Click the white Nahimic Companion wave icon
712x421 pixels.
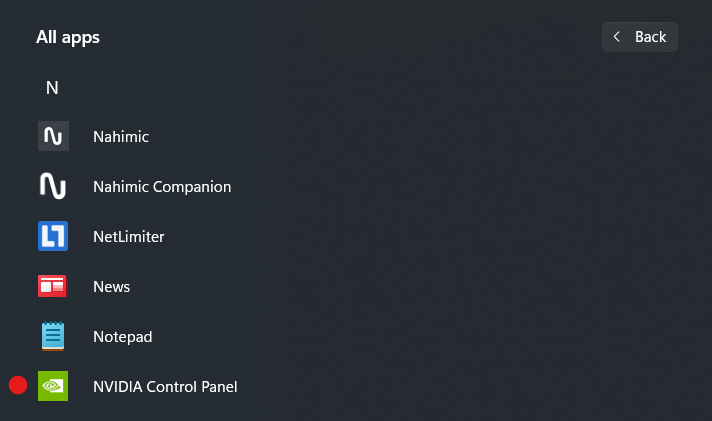pyautogui.click(x=53, y=186)
